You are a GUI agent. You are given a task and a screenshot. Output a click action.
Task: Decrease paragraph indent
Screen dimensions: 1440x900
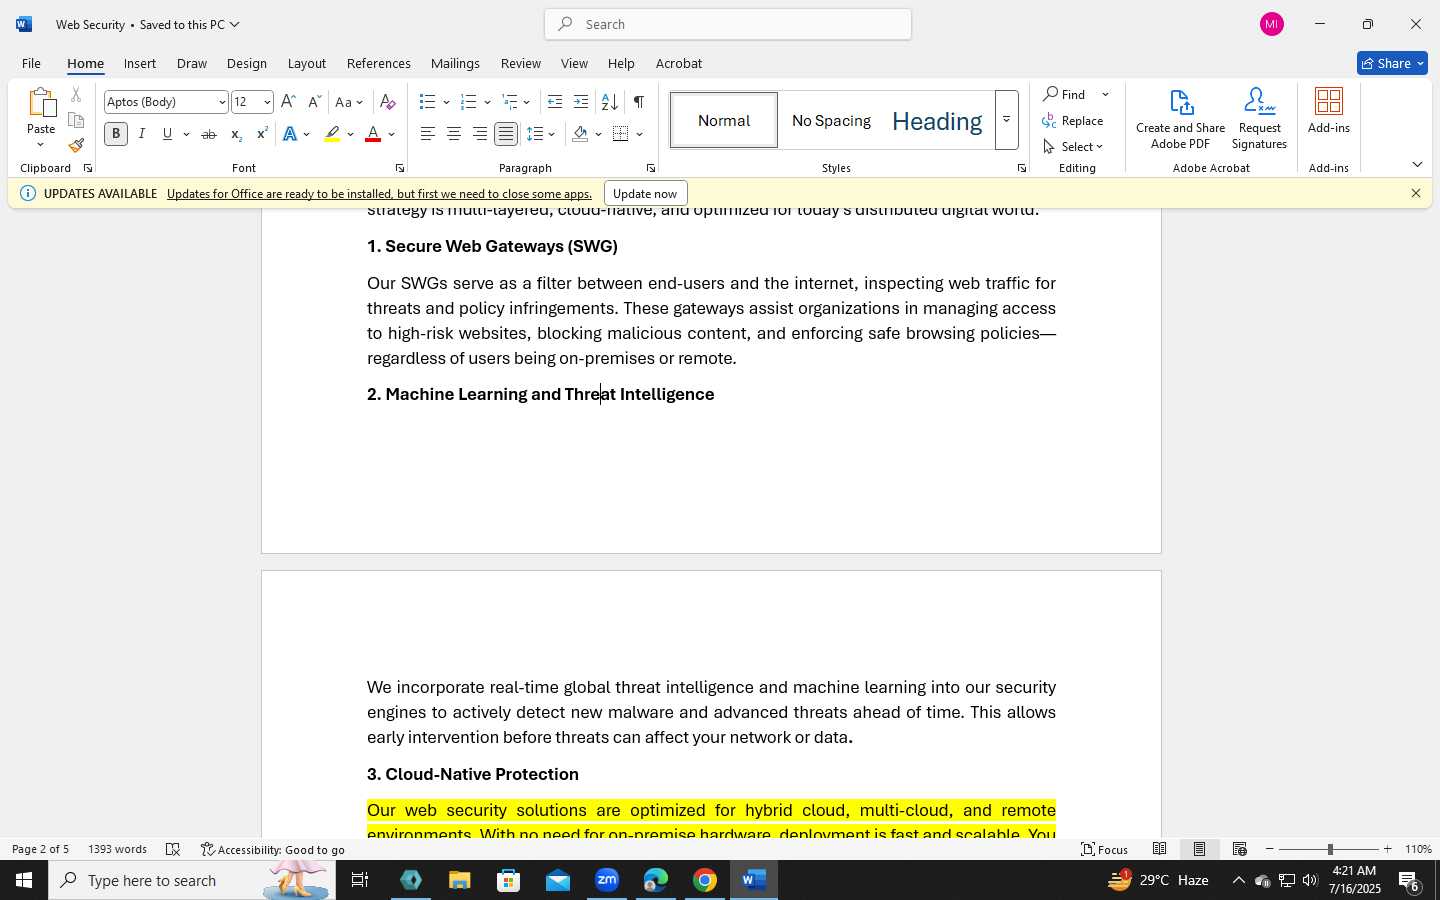555,102
